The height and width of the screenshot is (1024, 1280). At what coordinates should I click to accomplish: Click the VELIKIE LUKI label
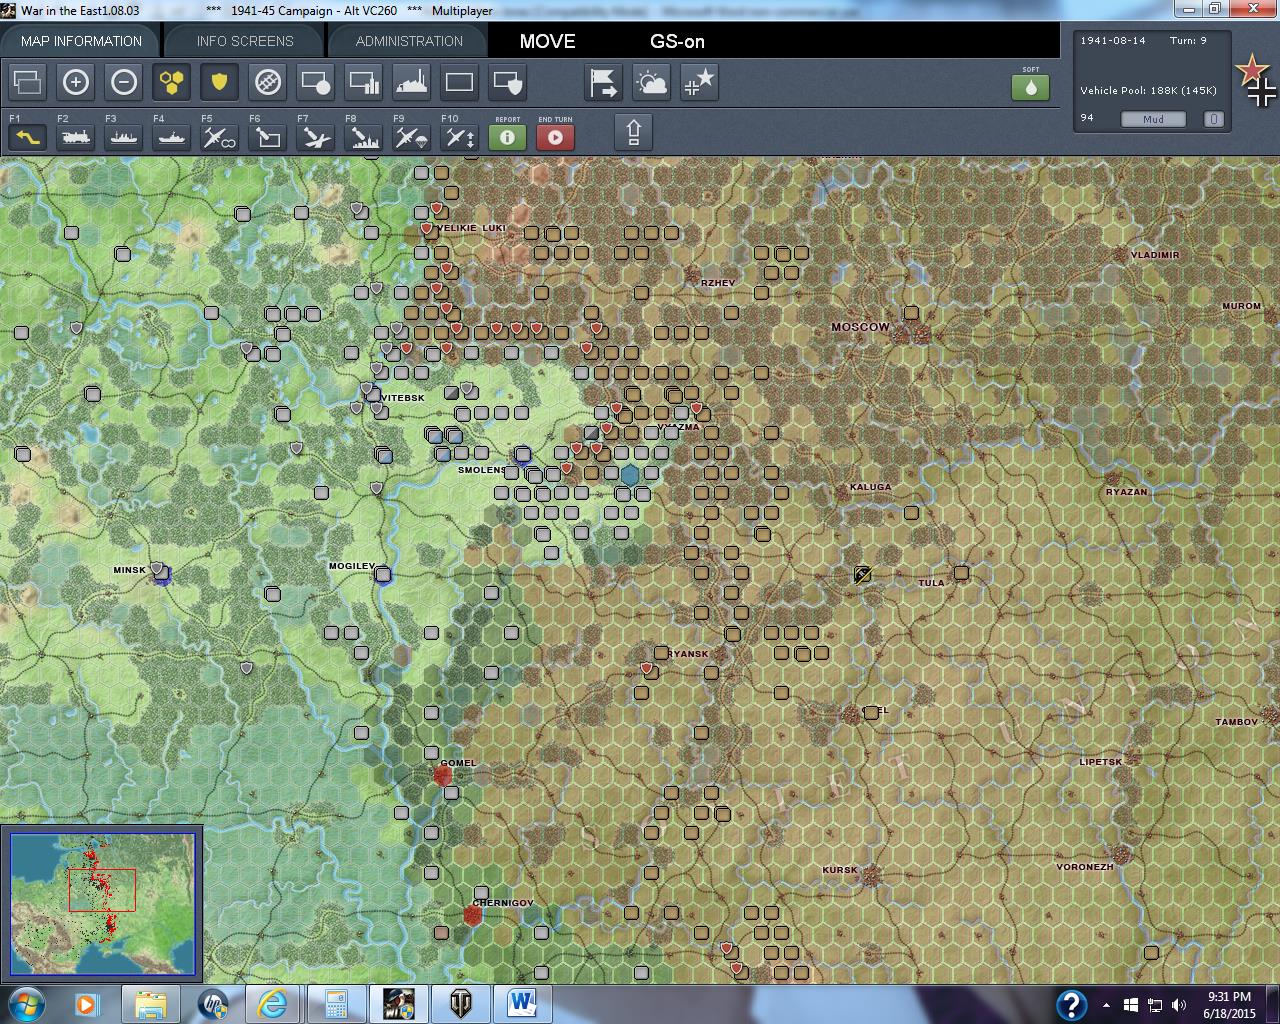pos(473,228)
